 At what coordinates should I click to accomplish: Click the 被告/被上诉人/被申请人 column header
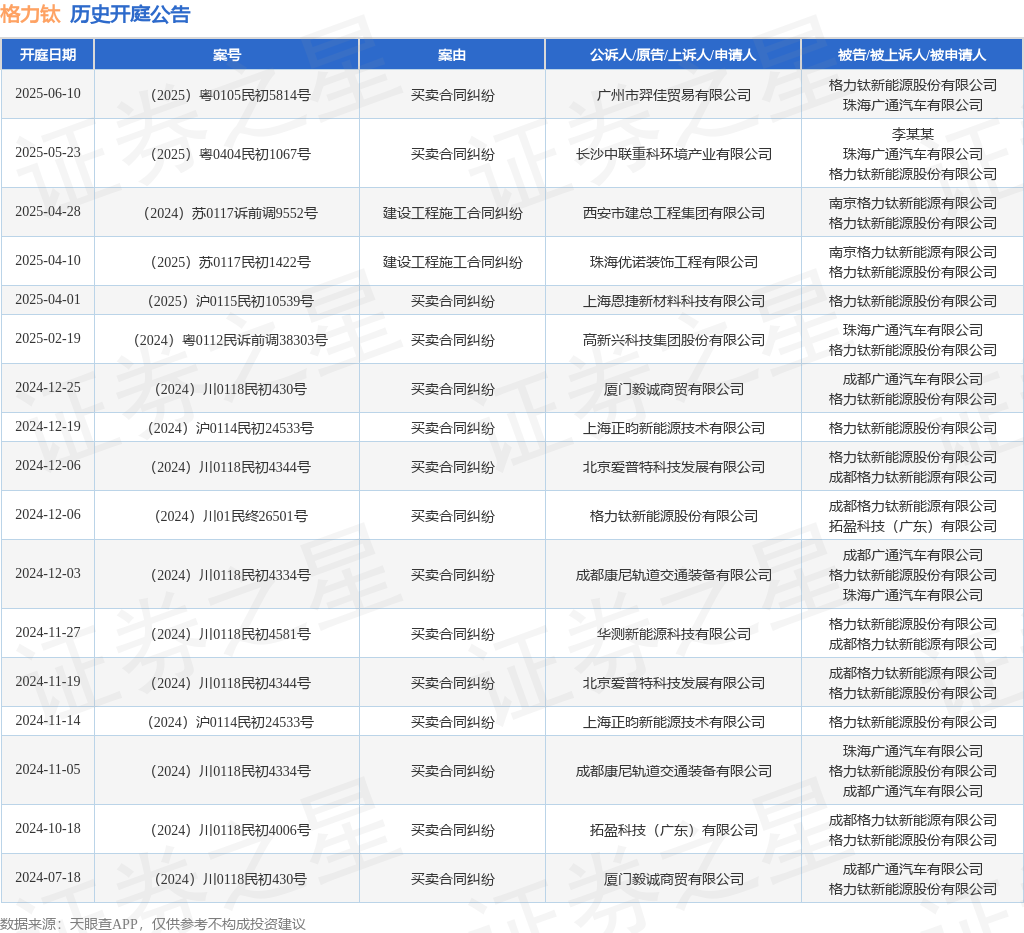click(x=912, y=55)
